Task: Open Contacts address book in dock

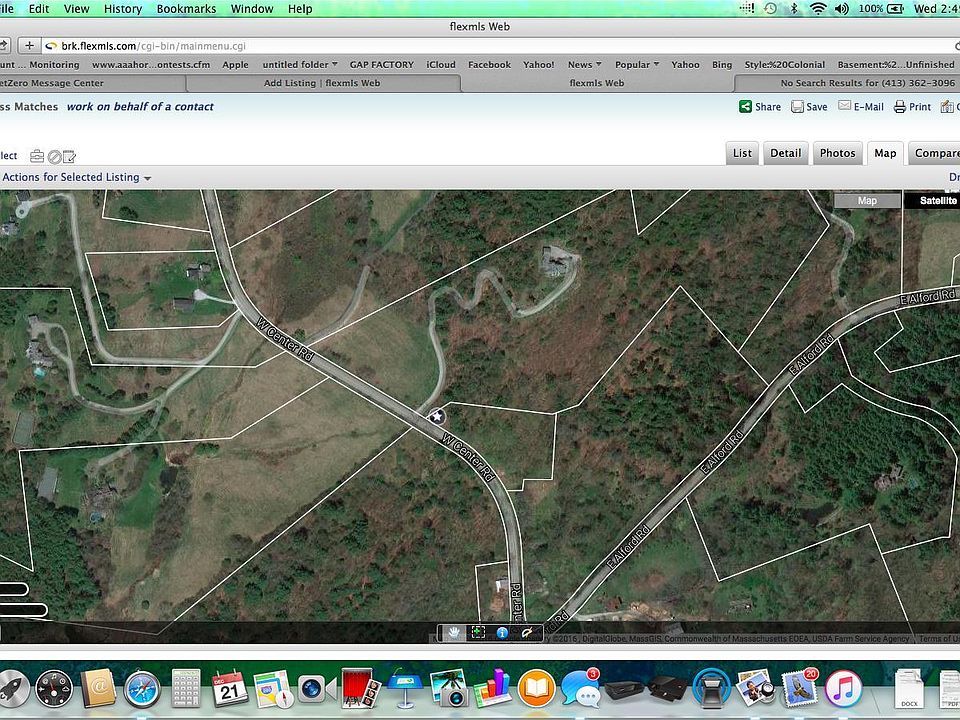Action: click(98, 689)
